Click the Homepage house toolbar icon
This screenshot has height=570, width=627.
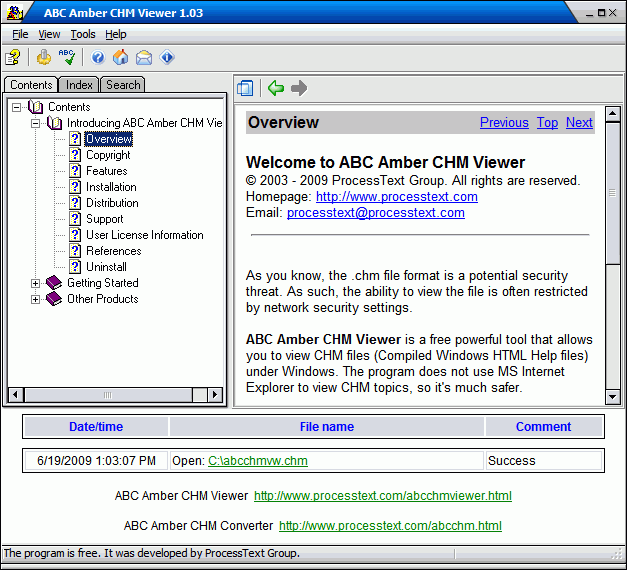120,57
